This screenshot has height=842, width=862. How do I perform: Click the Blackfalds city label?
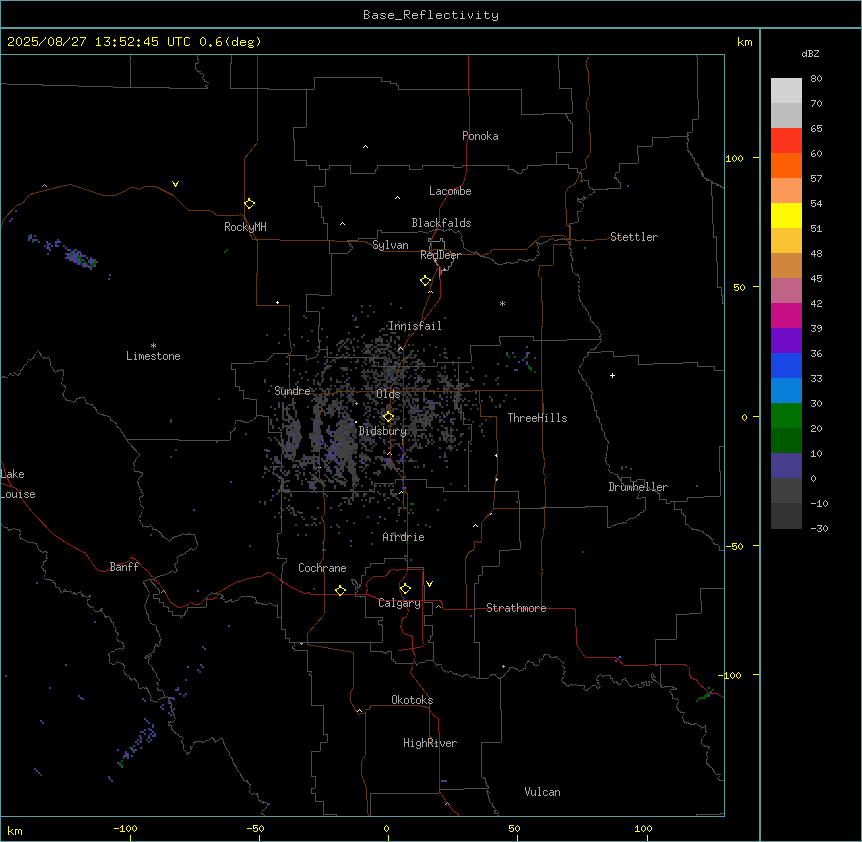click(441, 223)
